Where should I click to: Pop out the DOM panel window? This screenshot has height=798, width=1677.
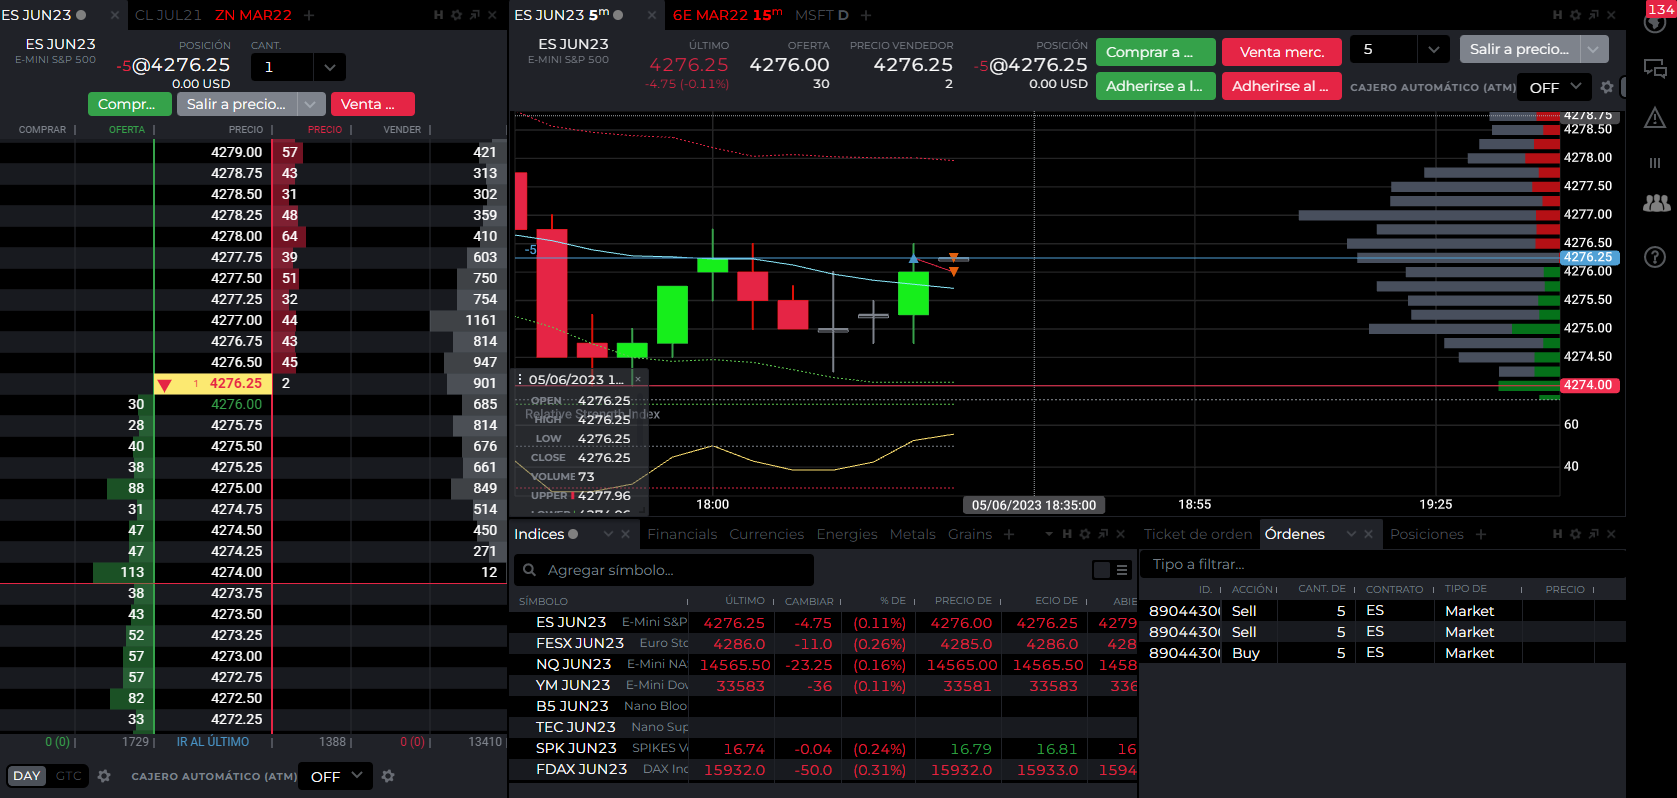(475, 15)
